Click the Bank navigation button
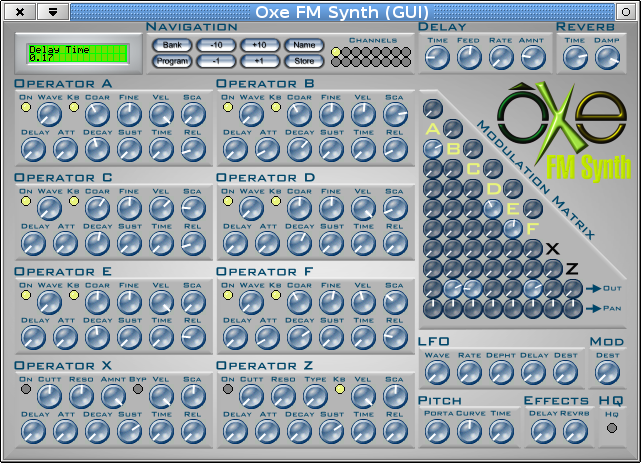This screenshot has height=463, width=641. pos(172,45)
